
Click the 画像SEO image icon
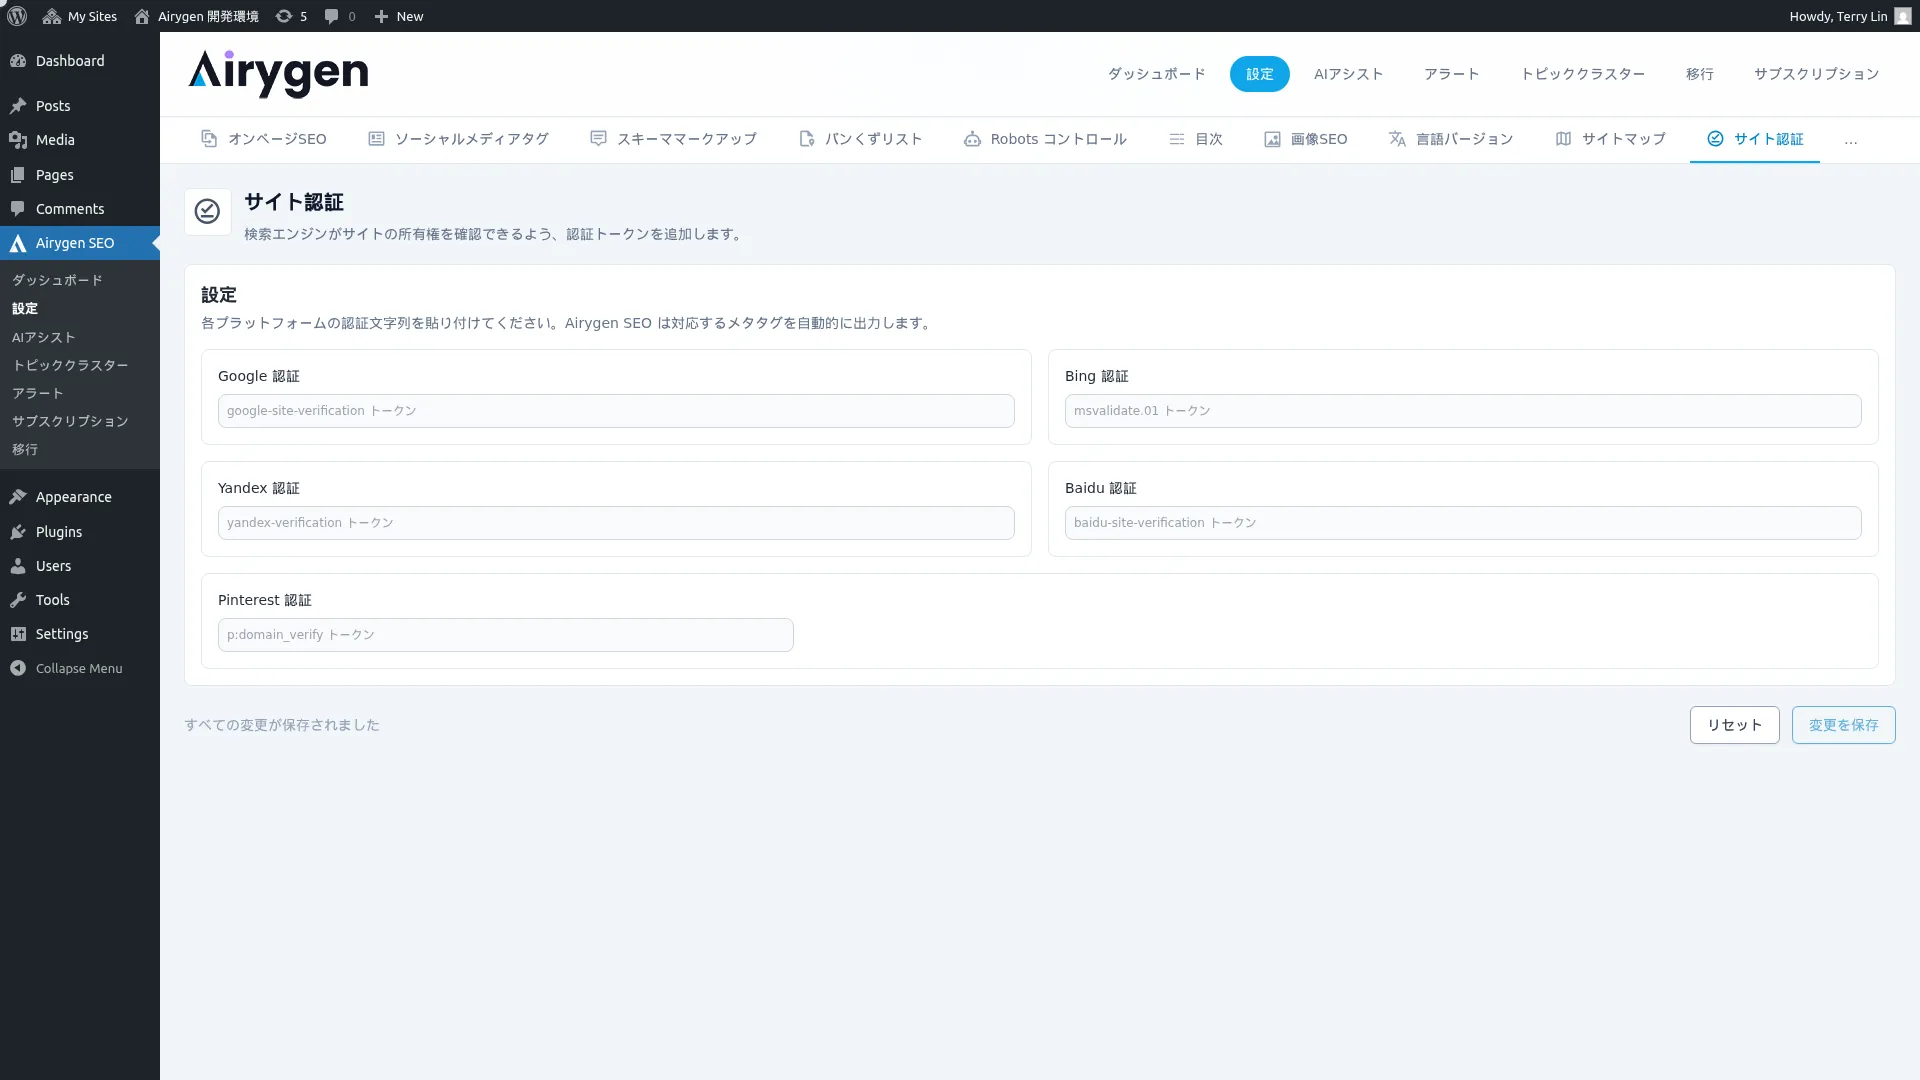(x=1272, y=139)
